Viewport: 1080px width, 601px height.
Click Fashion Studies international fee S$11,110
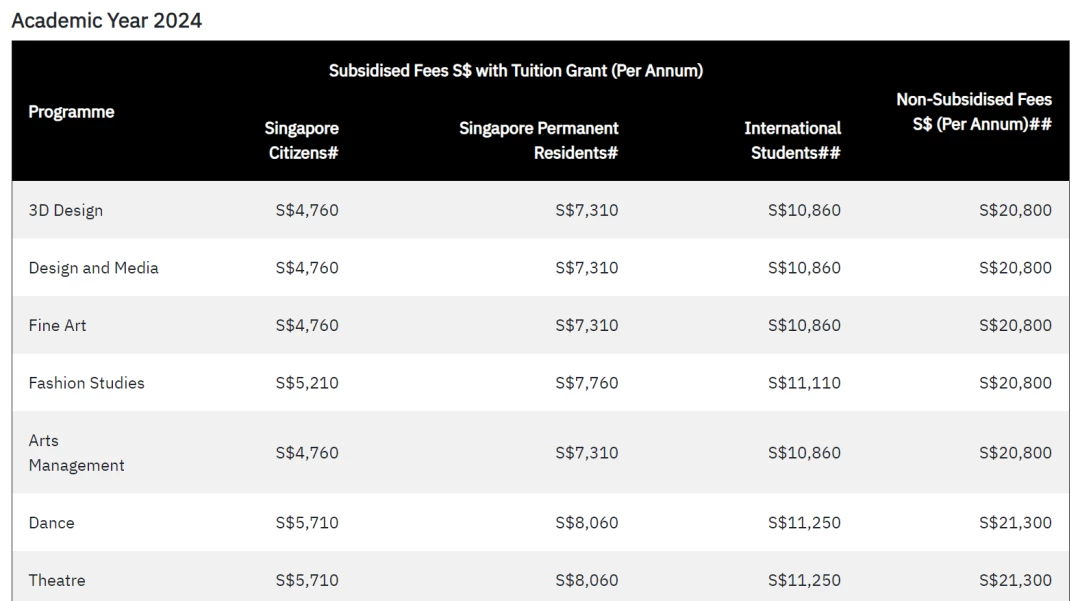click(x=804, y=383)
